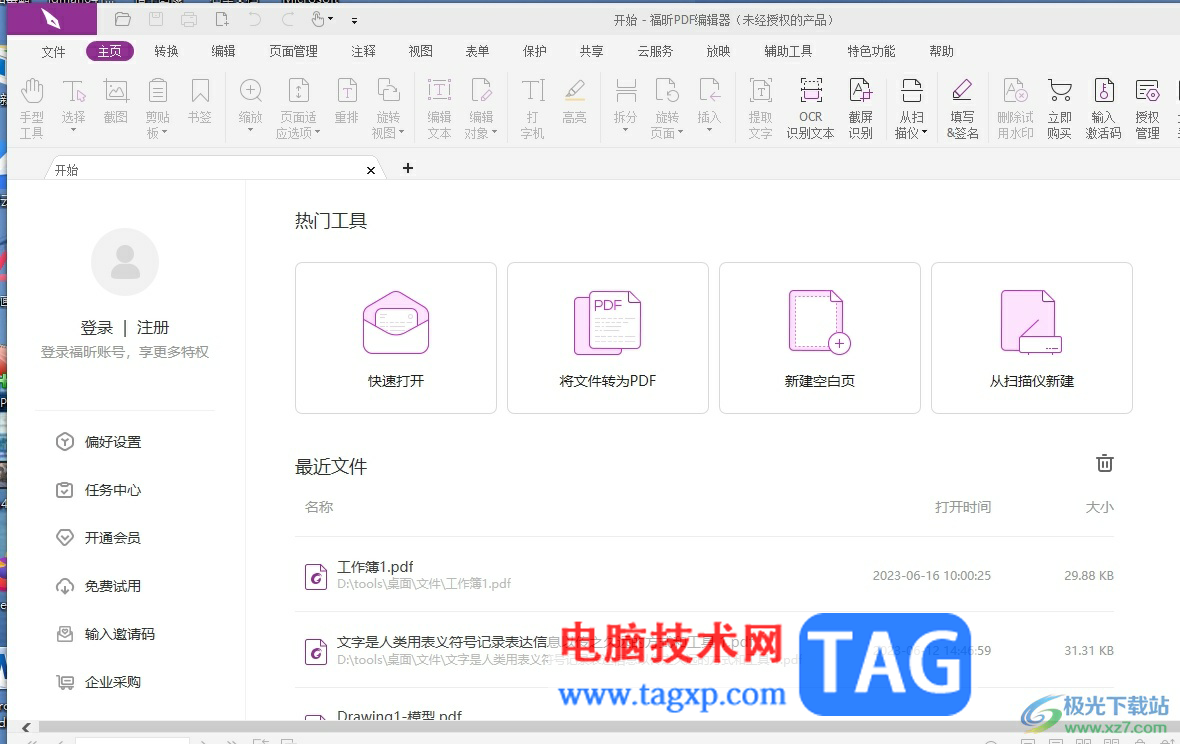
Task: Open recent file 工作簿1.pdf
Action: pos(704,575)
